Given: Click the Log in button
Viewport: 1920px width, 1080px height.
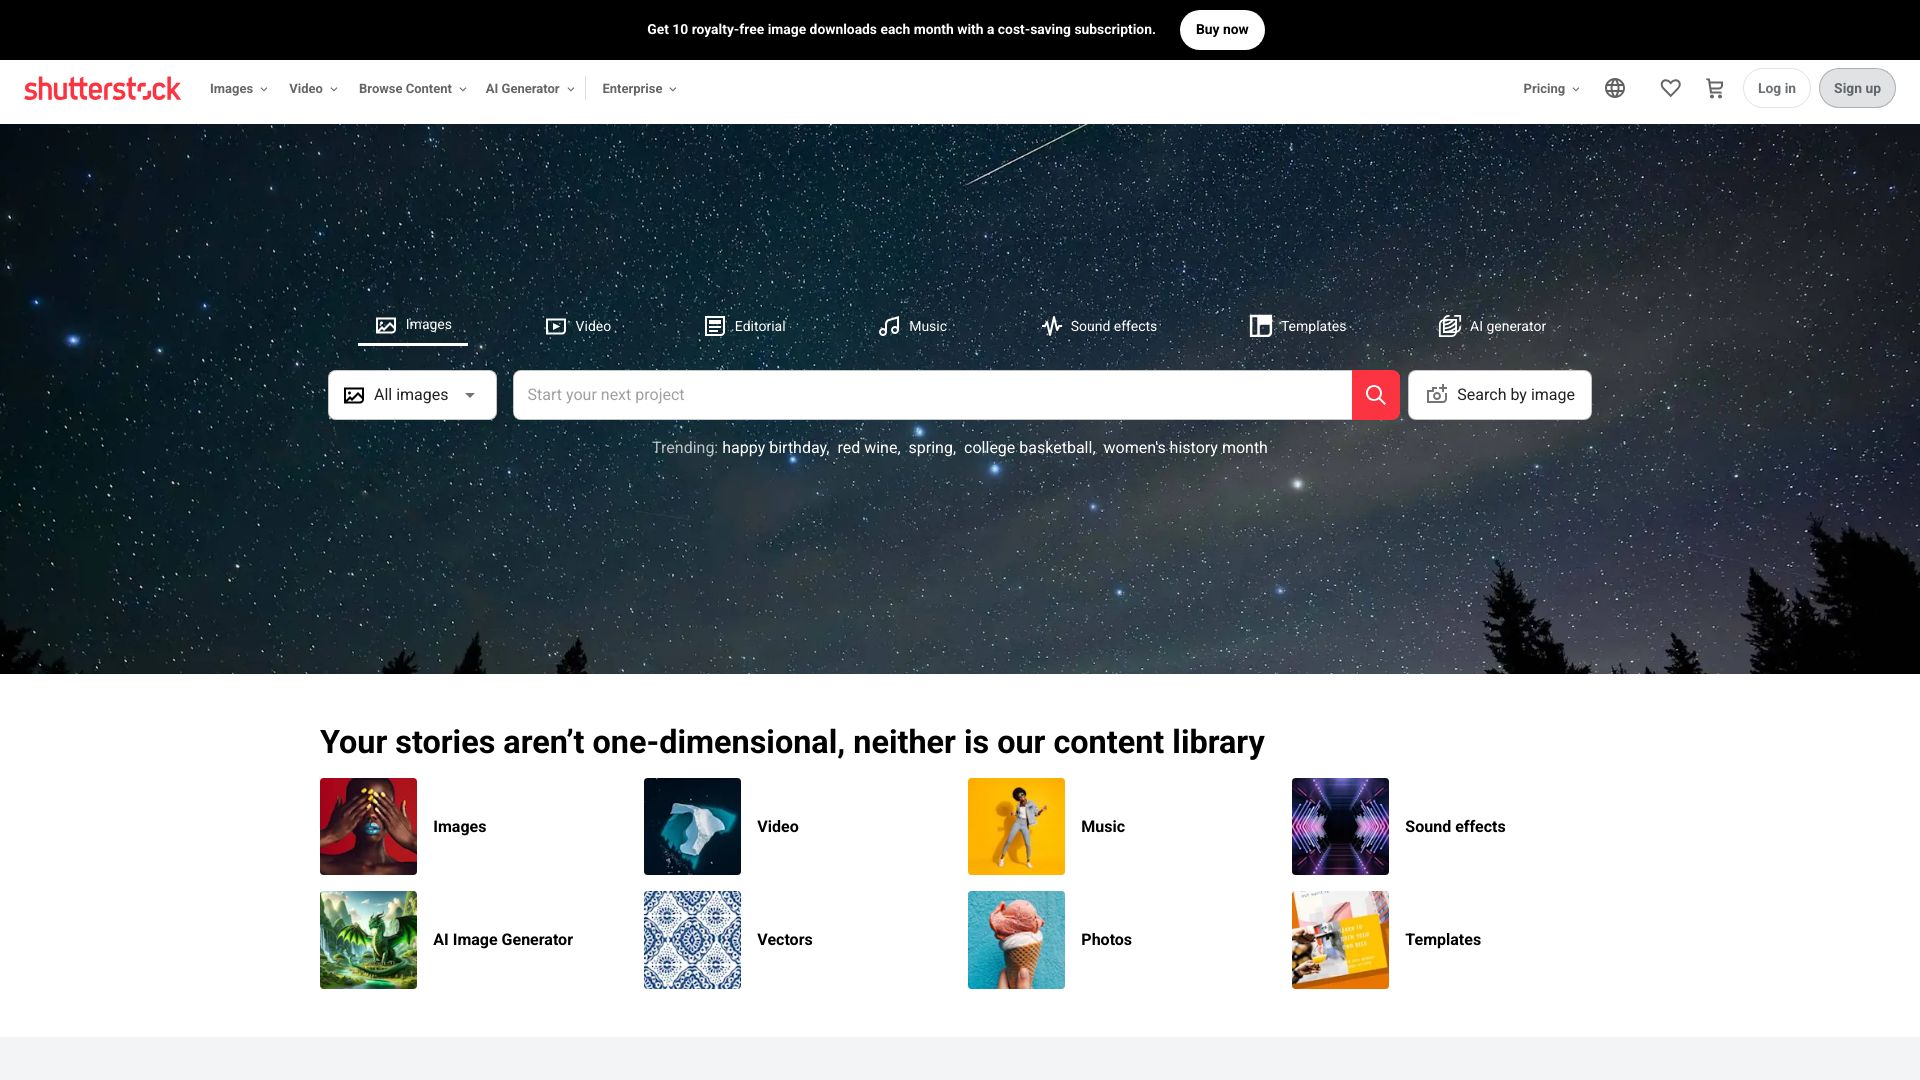Looking at the screenshot, I should [1776, 88].
